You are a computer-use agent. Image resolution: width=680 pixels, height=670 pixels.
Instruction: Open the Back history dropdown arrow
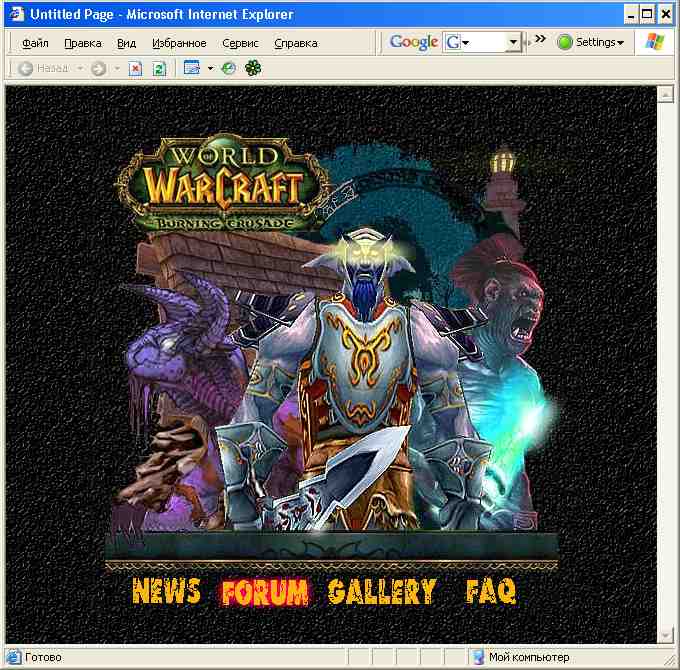80,68
